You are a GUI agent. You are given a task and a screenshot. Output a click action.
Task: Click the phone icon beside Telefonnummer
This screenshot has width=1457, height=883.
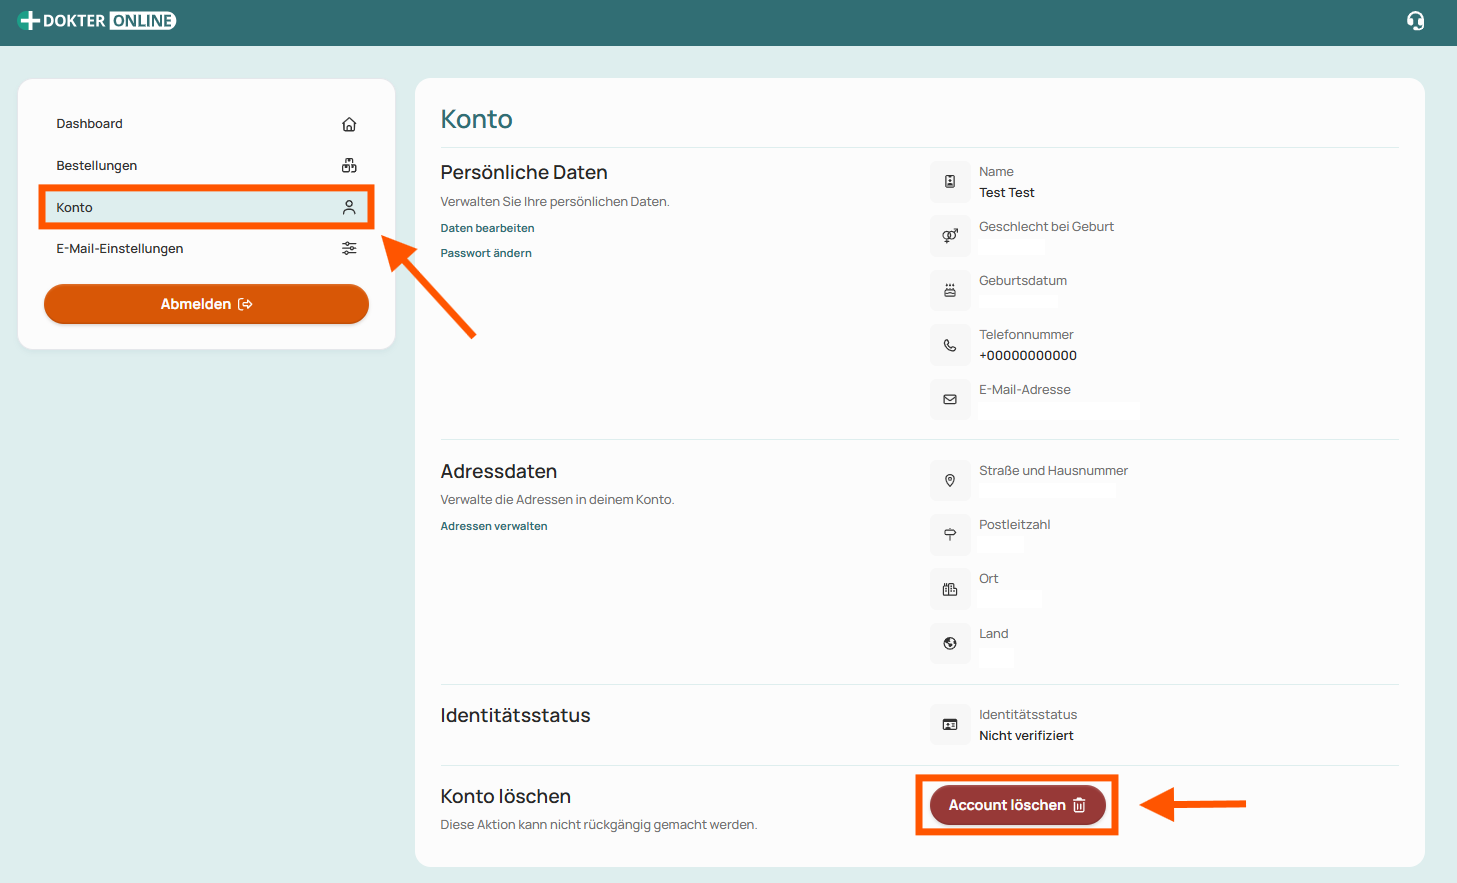pyautogui.click(x=950, y=345)
